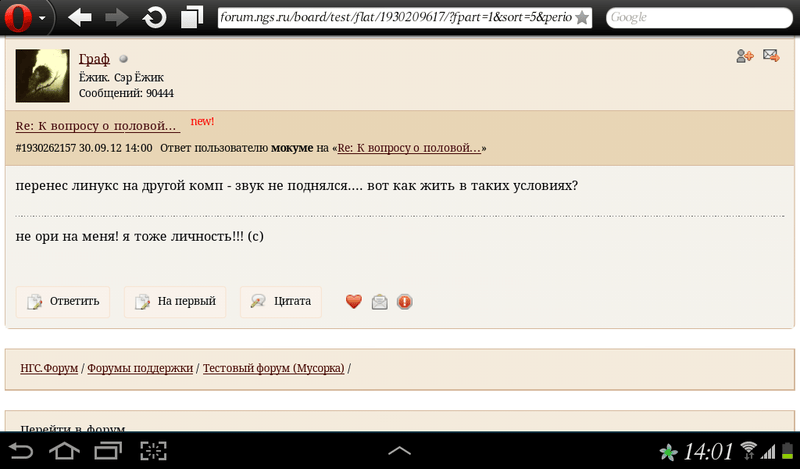Bookmark page with the star icon
Image resolution: width=800 pixels, height=469 pixels.
[x=582, y=18]
